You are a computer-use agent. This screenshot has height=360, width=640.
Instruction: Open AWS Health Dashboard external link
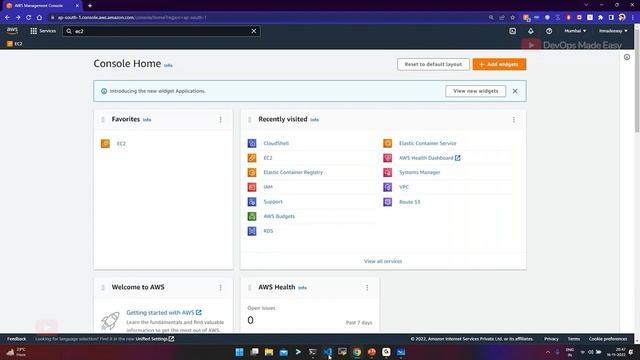(x=429, y=158)
